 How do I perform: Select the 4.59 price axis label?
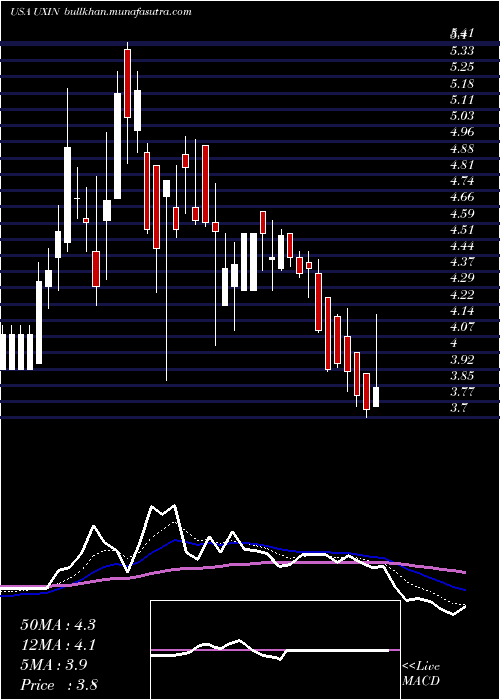(x=462, y=213)
